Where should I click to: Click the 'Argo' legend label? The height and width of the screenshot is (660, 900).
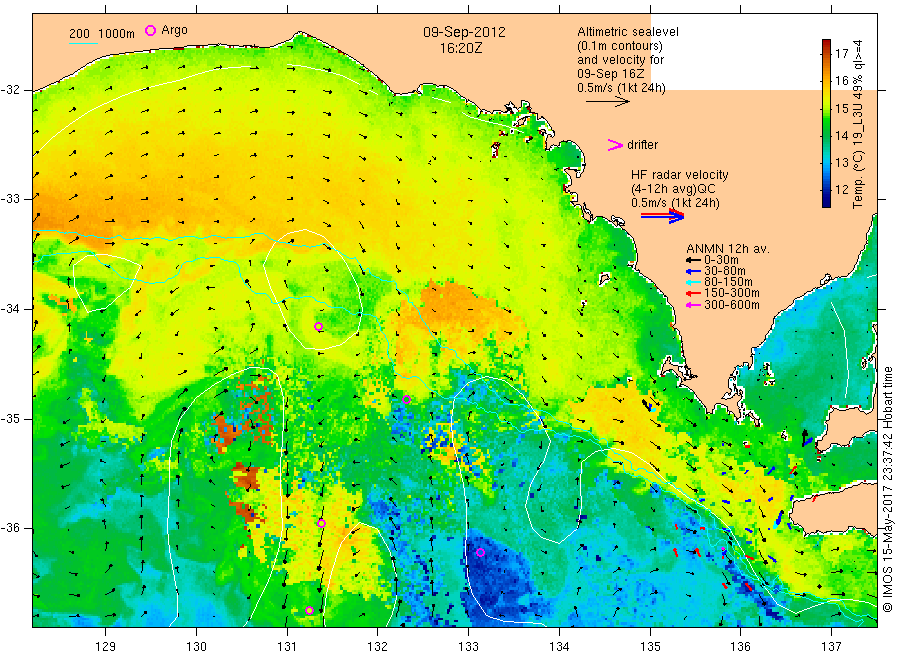pyautogui.click(x=174, y=30)
